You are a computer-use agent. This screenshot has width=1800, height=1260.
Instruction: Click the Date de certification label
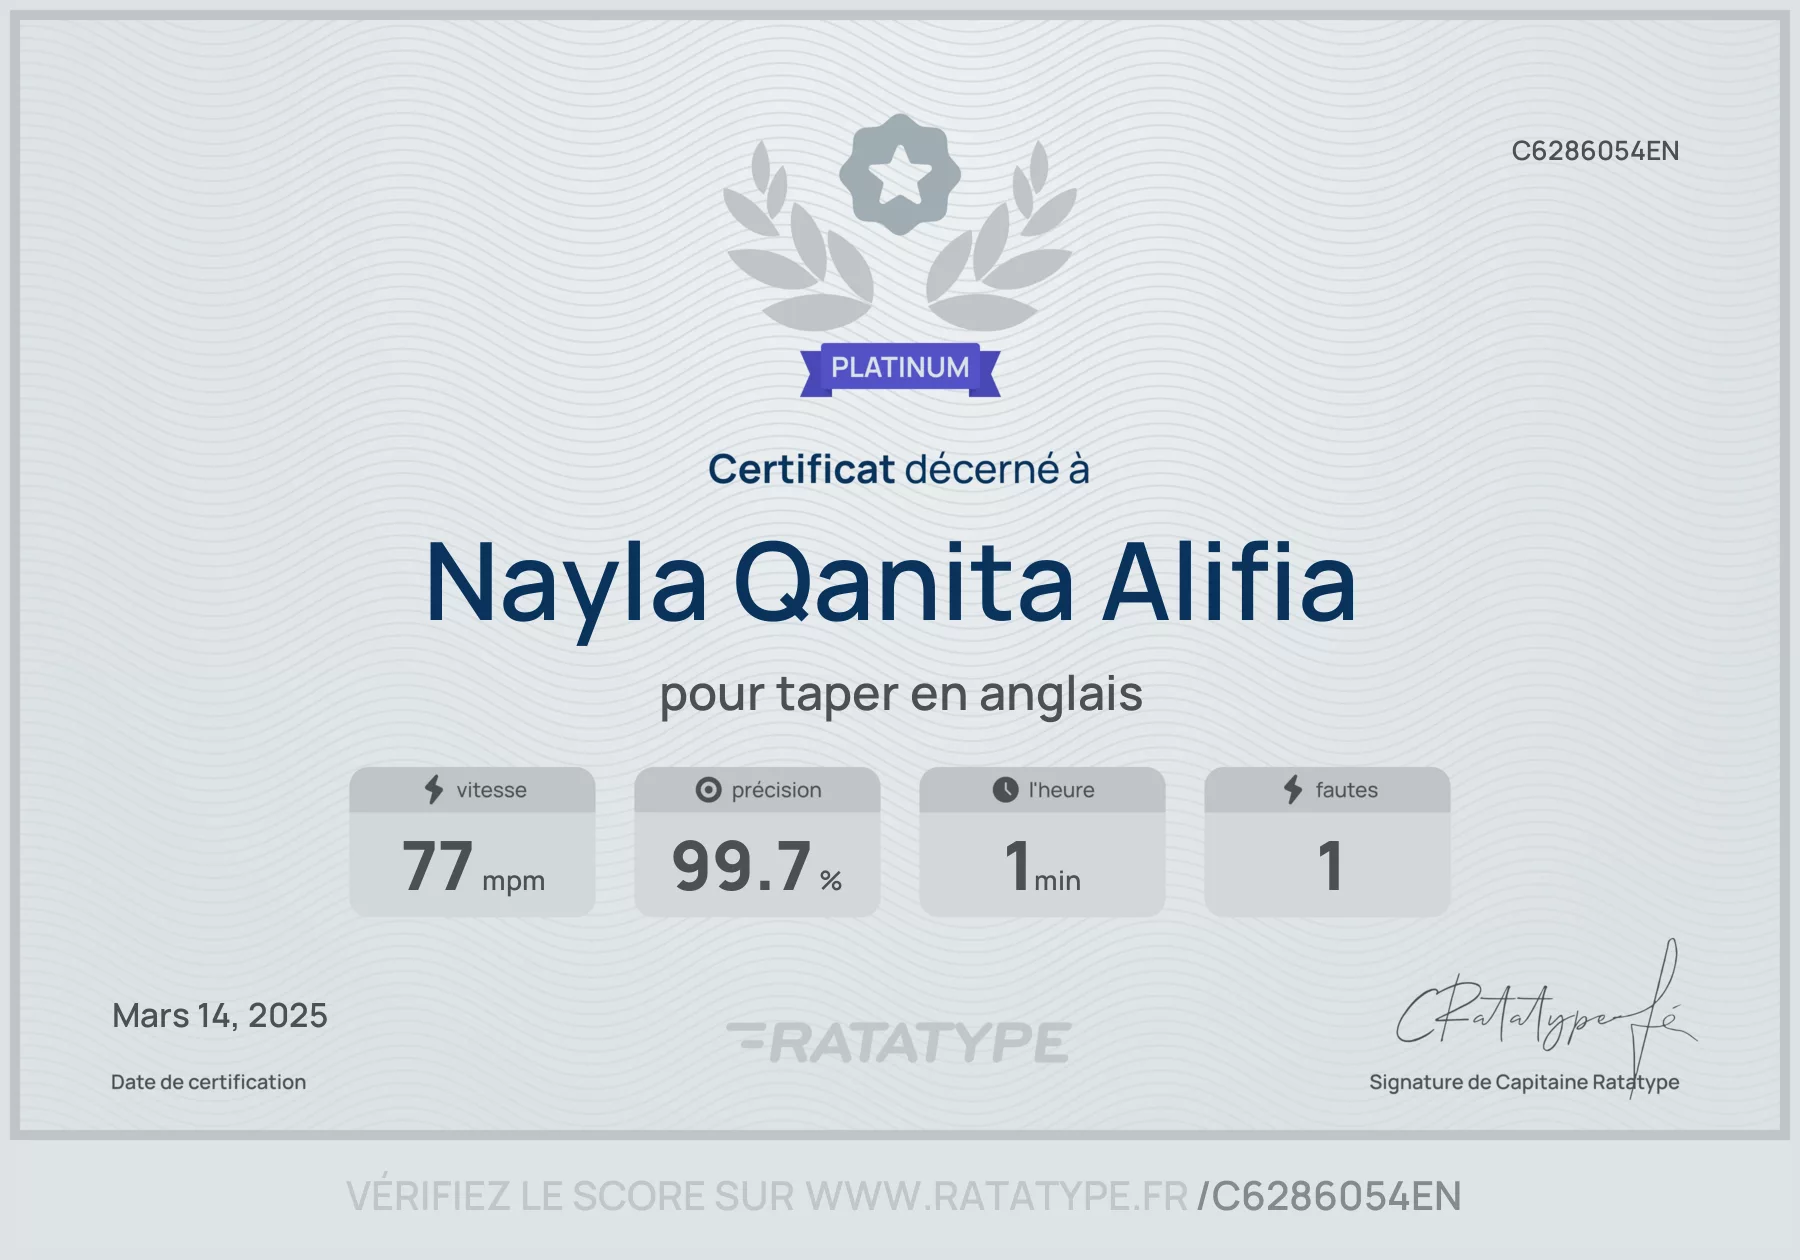208,1082
